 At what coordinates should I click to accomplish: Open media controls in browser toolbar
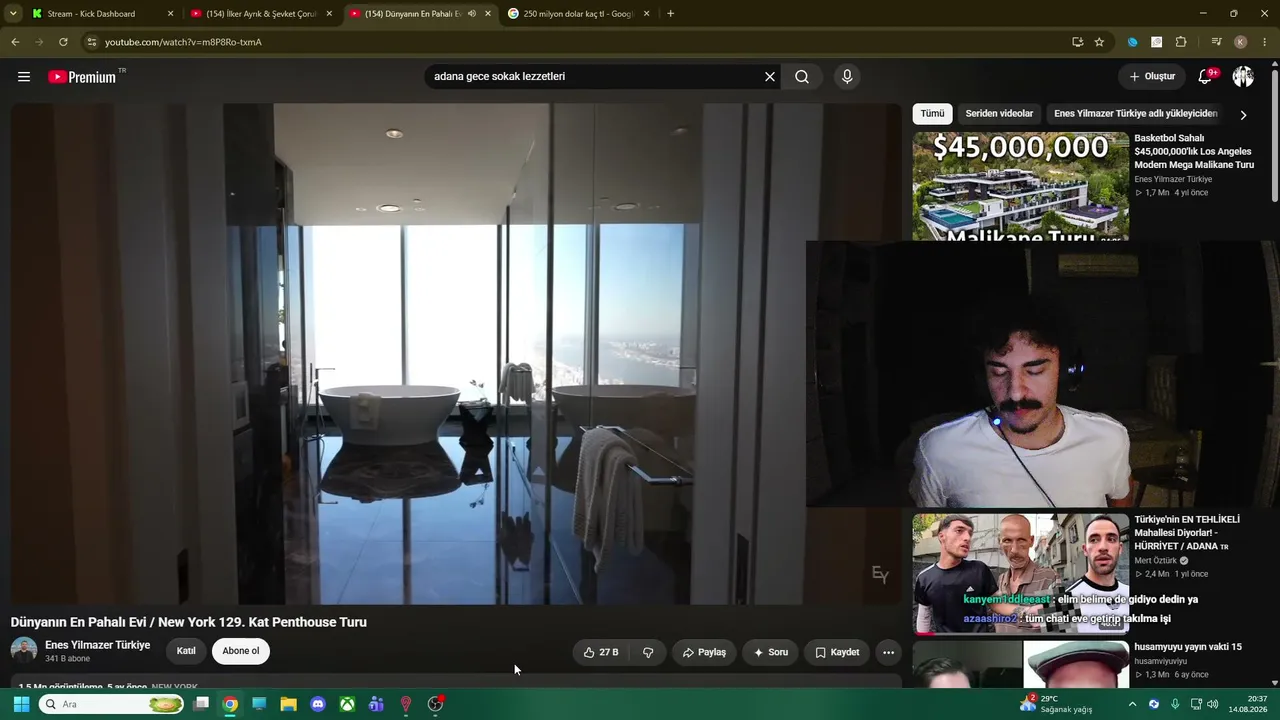pos(1216,42)
